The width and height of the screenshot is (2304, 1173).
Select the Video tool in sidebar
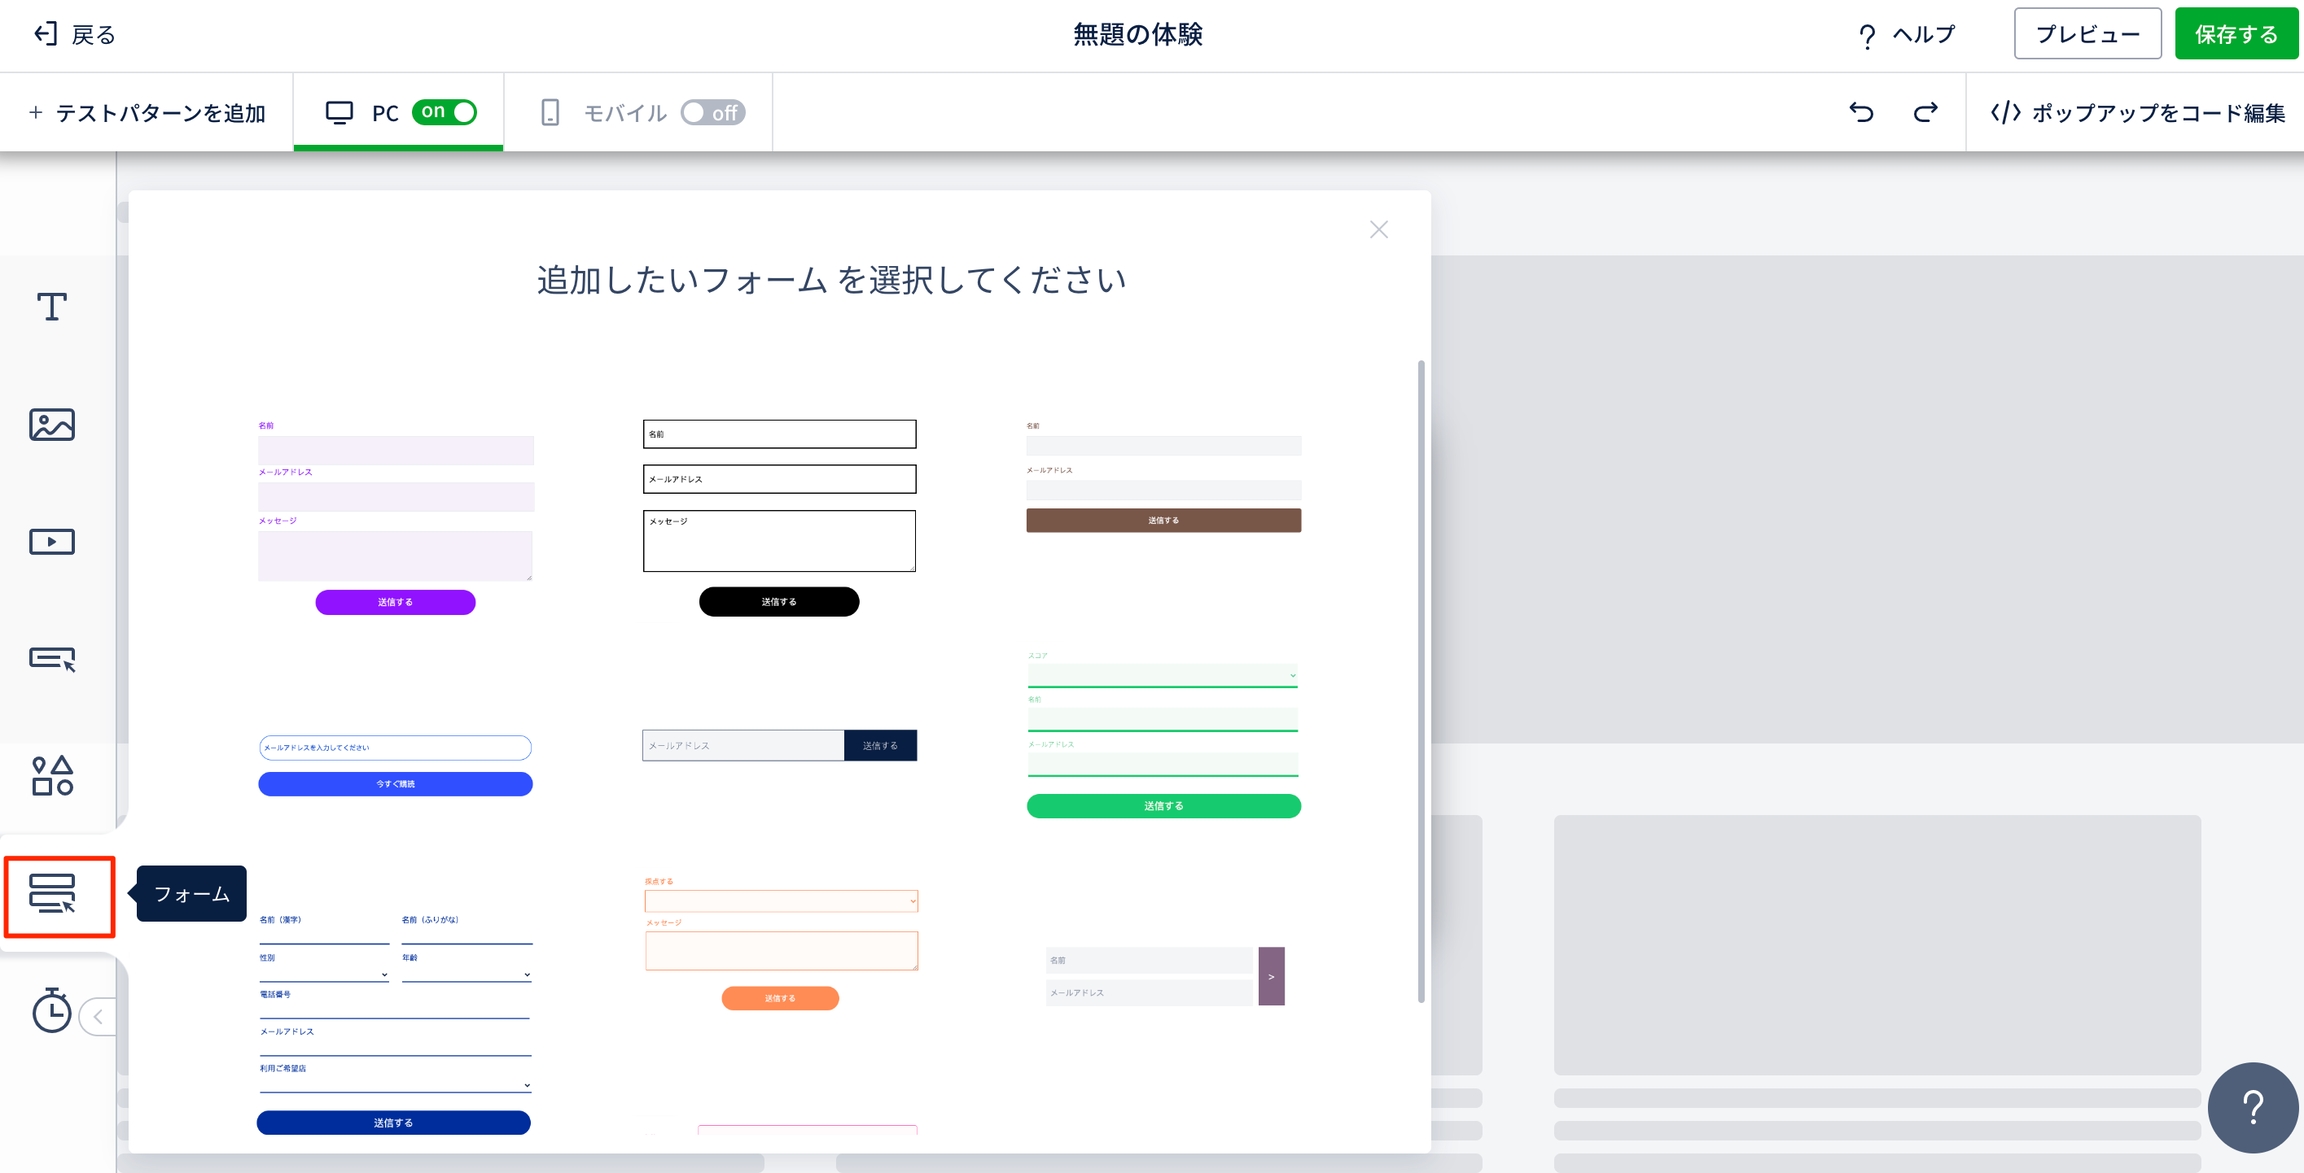pyautogui.click(x=52, y=542)
